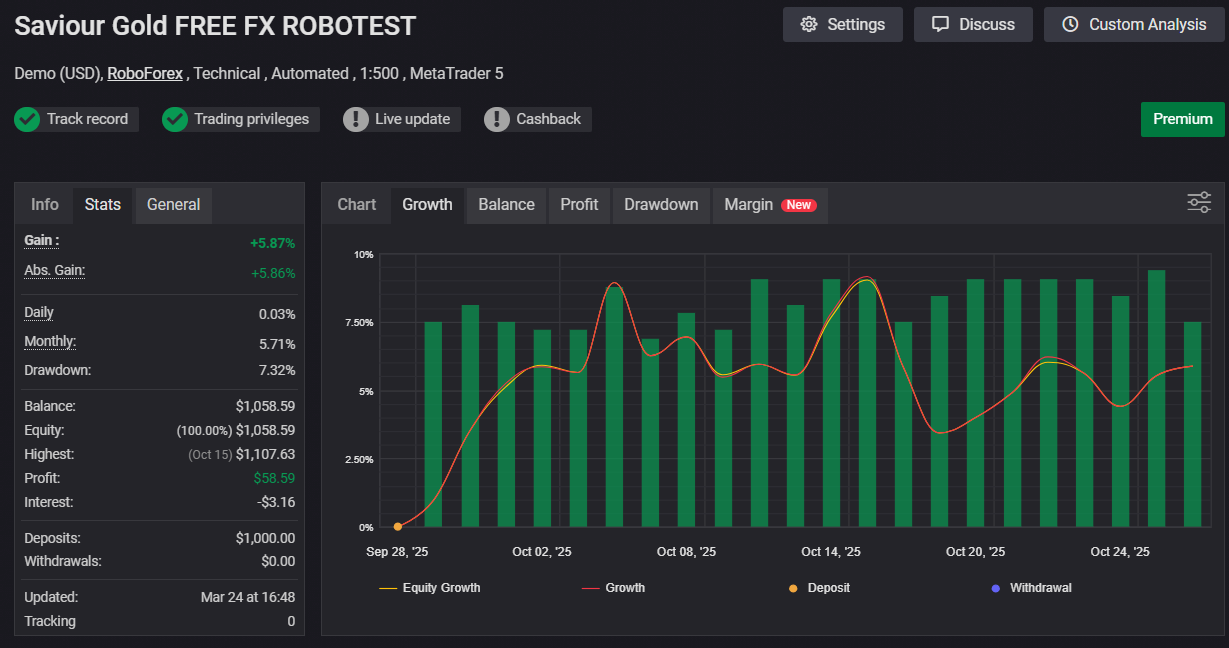Screen dimensions: 1229x648
Task: Click the Live update warning icon
Action: point(356,120)
